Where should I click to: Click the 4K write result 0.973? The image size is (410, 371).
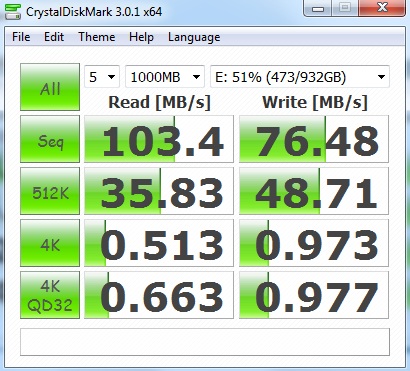click(x=314, y=243)
